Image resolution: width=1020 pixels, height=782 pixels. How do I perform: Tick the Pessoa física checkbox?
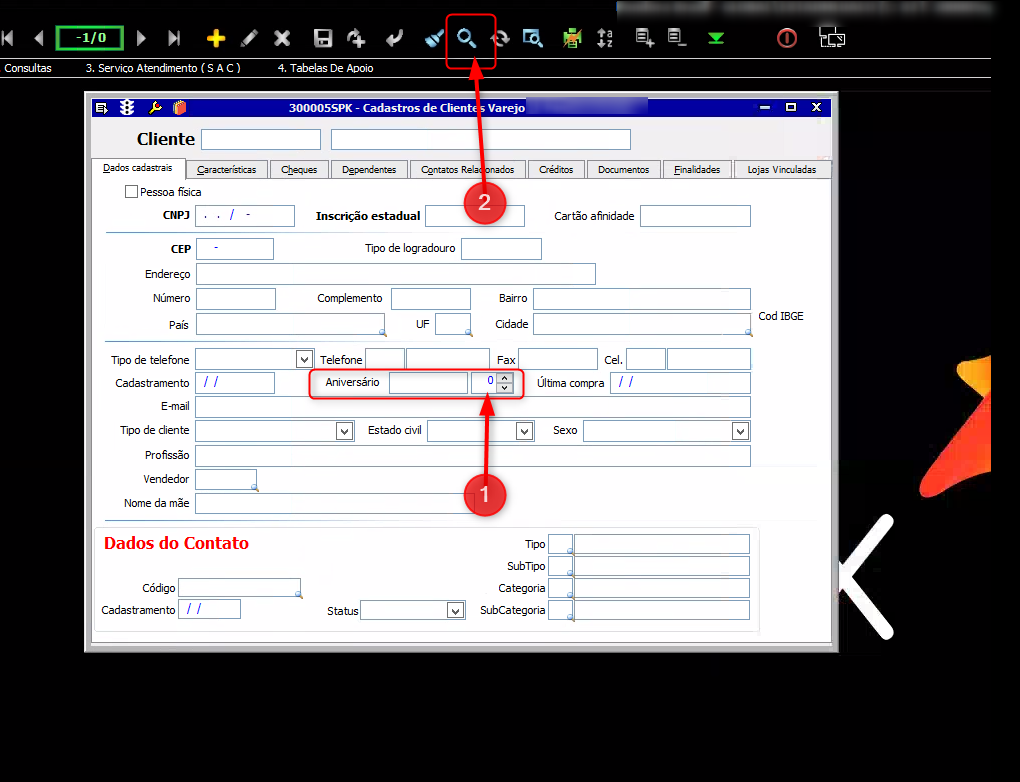pyautogui.click(x=131, y=191)
